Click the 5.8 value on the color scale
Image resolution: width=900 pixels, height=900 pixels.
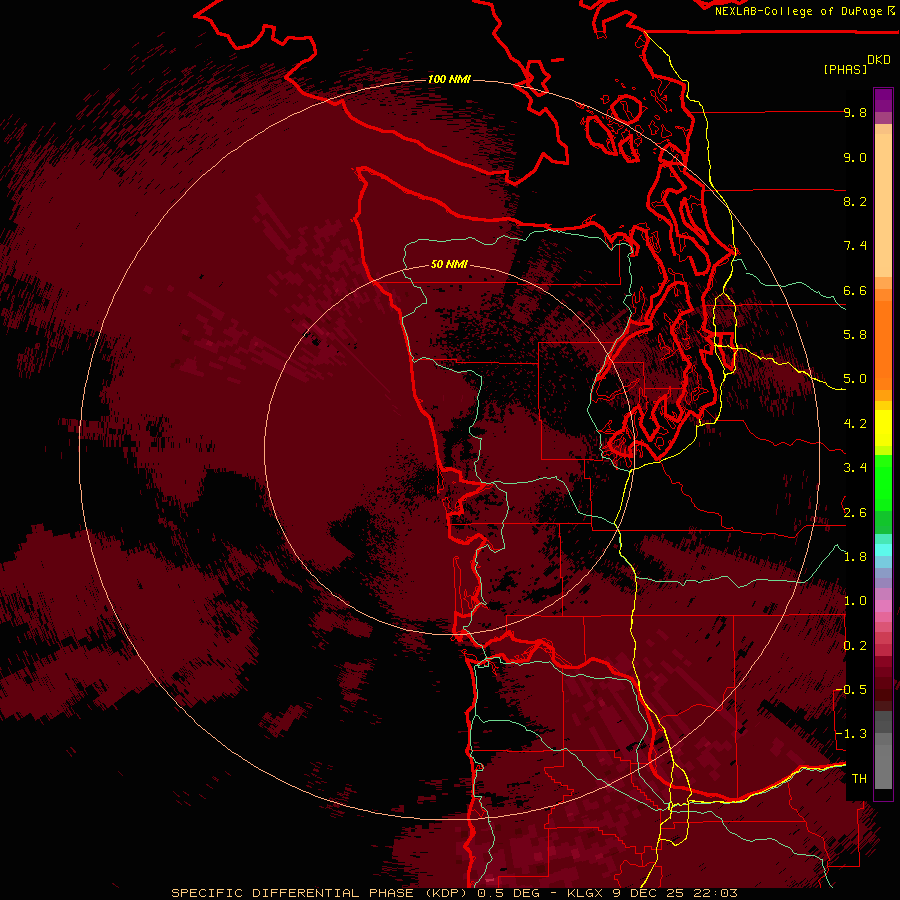point(855,335)
